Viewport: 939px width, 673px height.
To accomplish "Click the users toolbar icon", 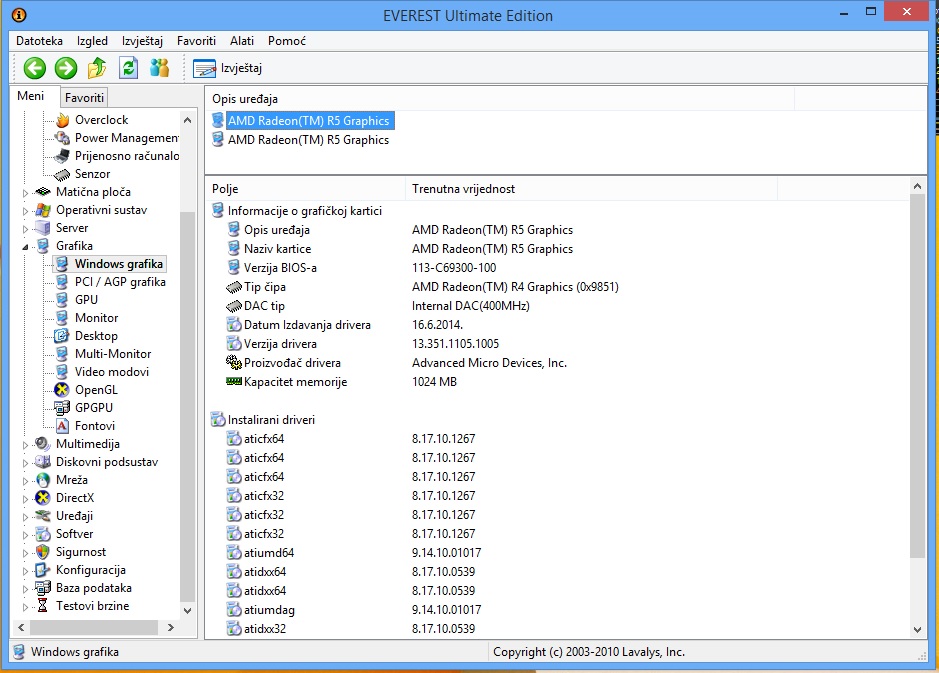I will pyautogui.click(x=159, y=68).
